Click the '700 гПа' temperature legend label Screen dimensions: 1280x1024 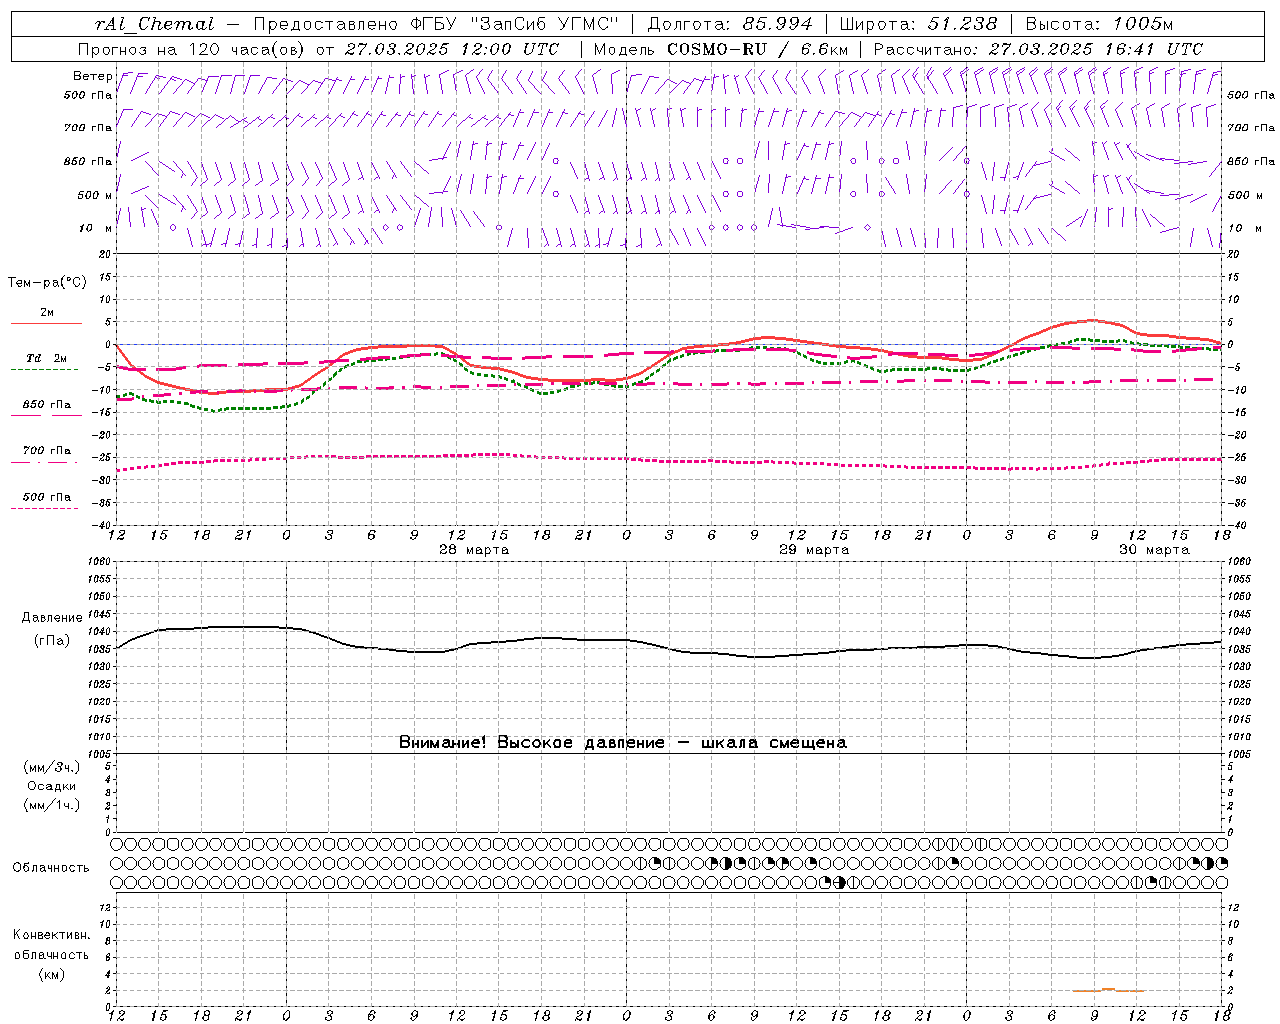(46, 450)
